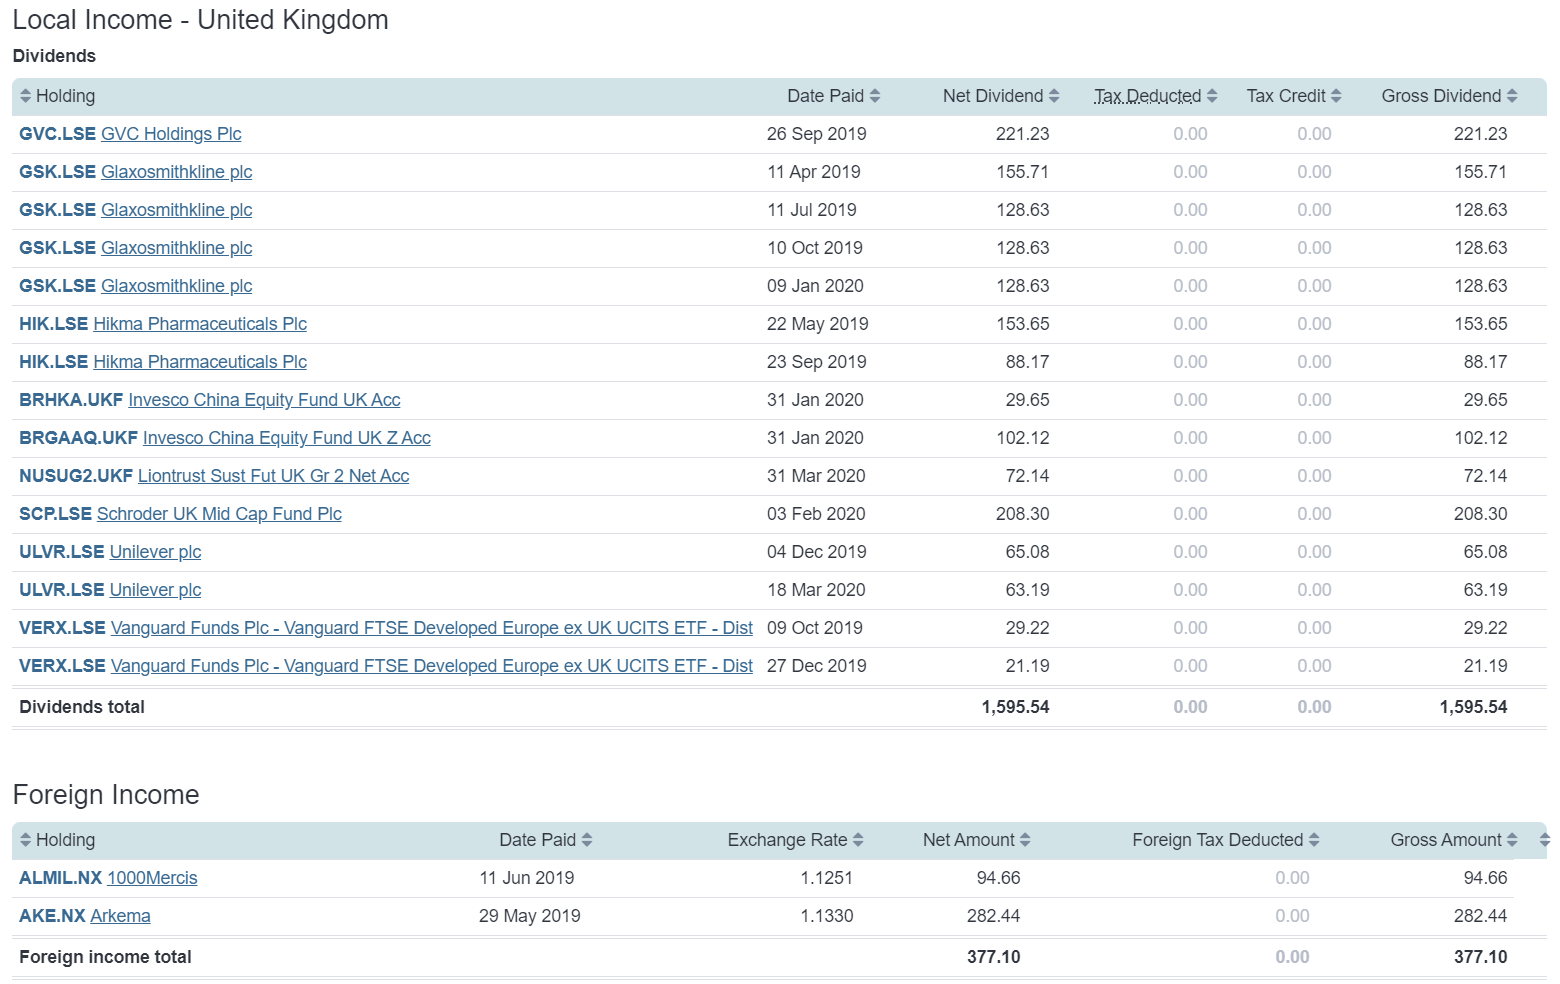Screen dimensions: 1560x984
Task: Click the BRGAAQ.UKF ticker text
Action: tap(79, 438)
